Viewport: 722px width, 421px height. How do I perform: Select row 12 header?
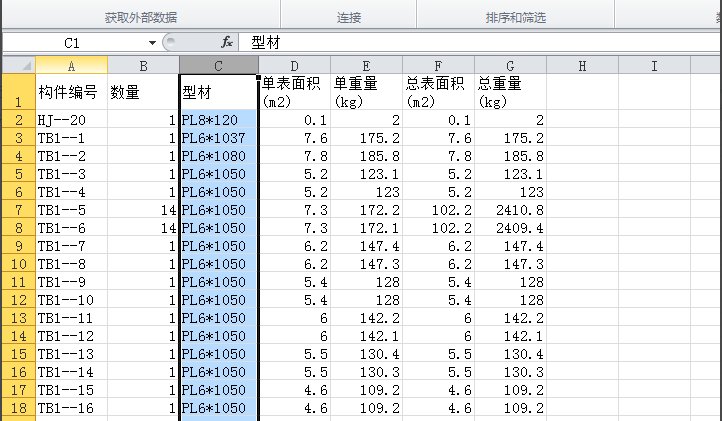coord(19,300)
